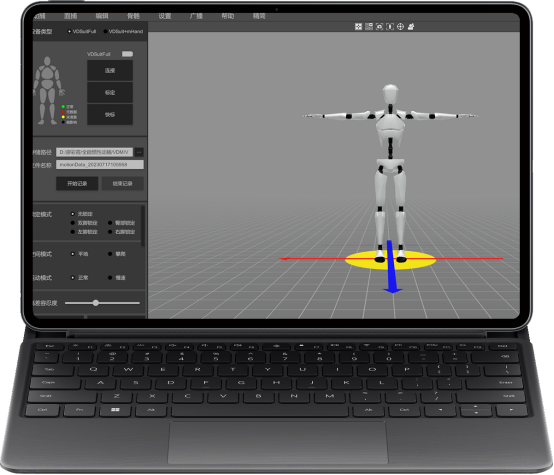554x475 pixels.
Task: Click the crosshair recenter toolbar icon
Action: pyautogui.click(x=400, y=27)
